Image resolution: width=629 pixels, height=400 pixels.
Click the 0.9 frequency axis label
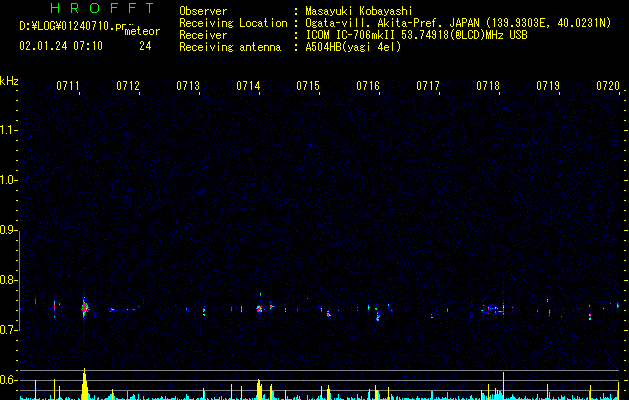tap(9, 230)
